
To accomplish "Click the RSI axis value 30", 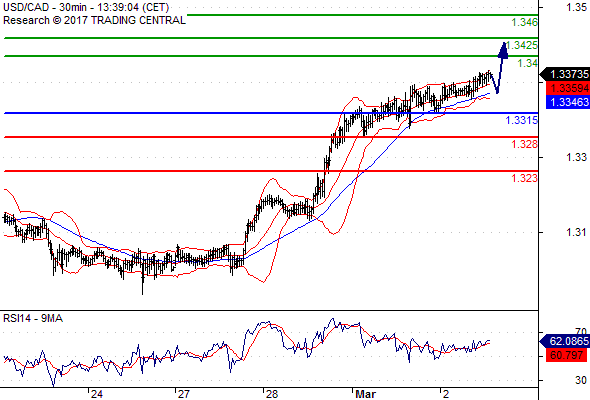I will click(581, 380).
